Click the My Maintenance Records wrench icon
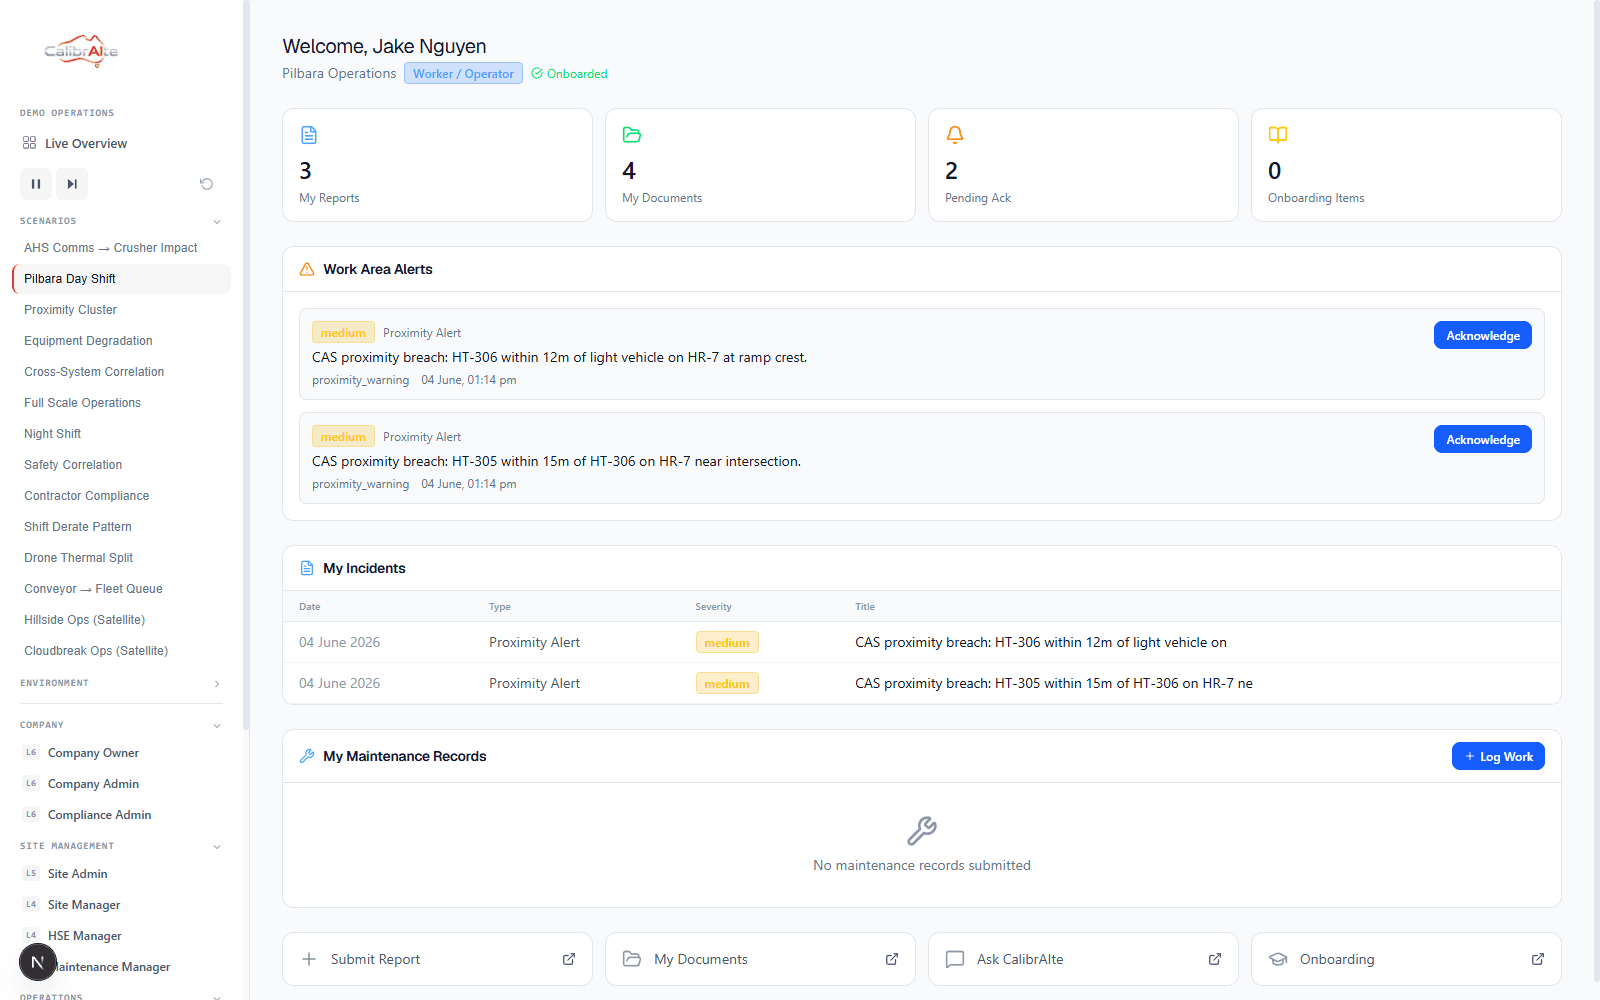This screenshot has width=1600, height=1000. [307, 756]
